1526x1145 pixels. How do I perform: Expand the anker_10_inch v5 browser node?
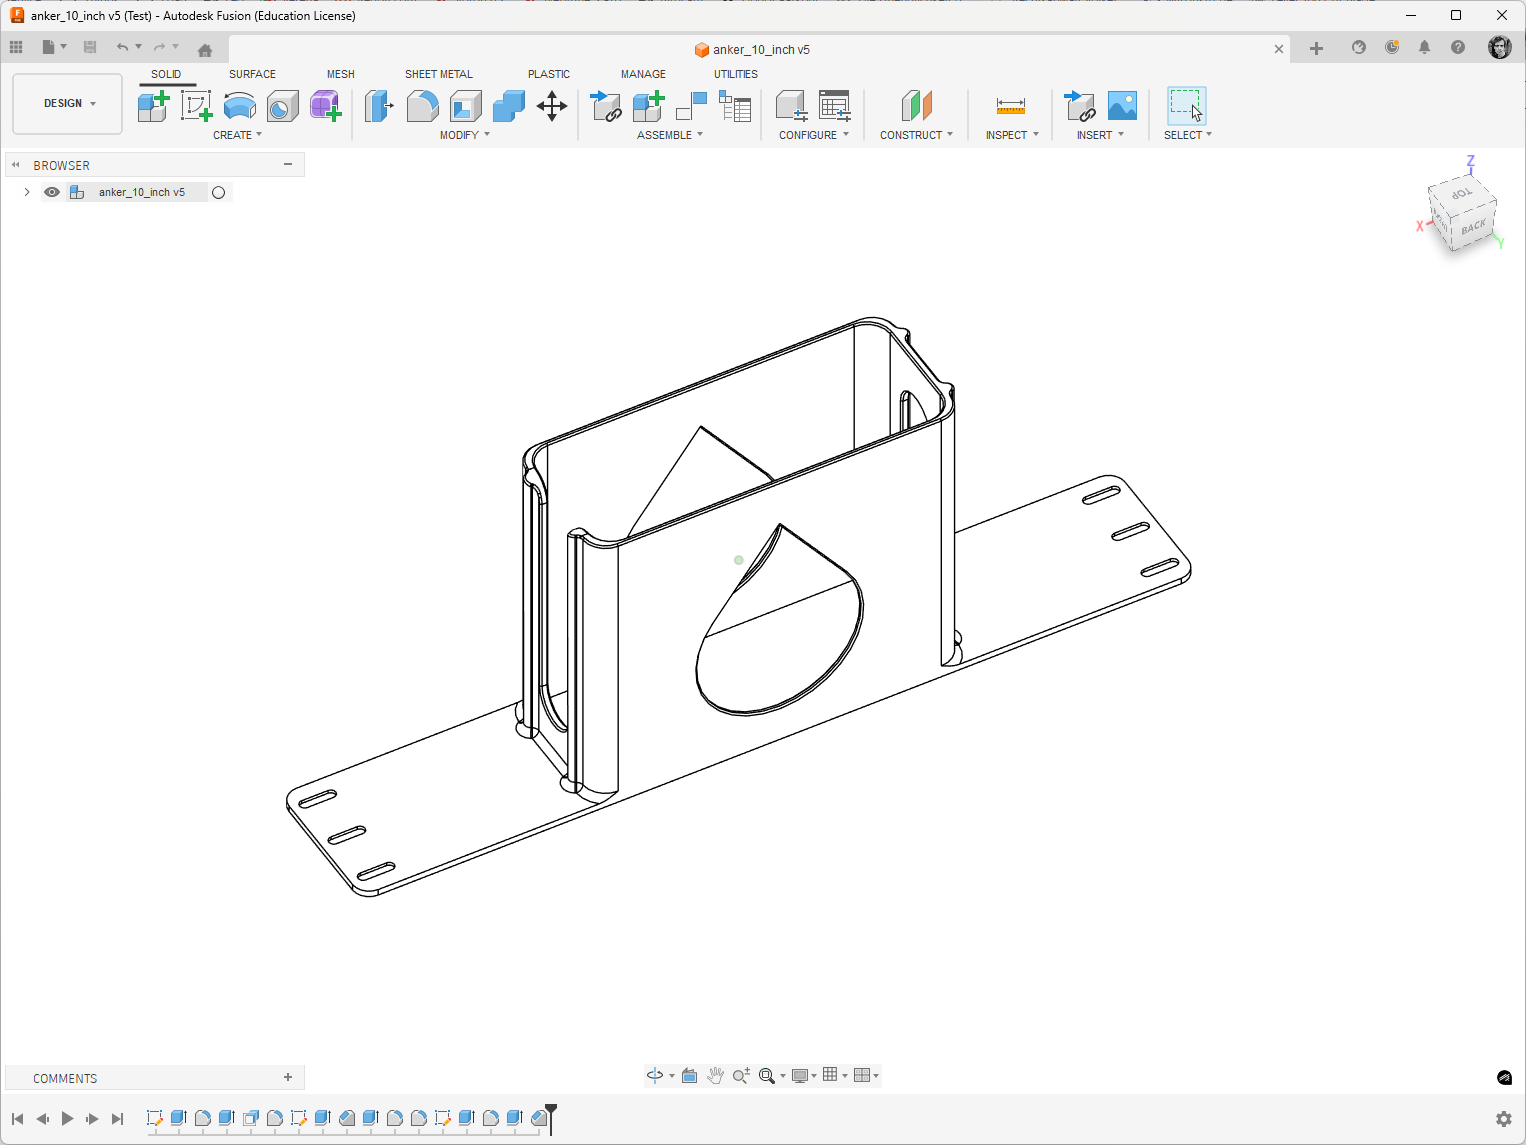pyautogui.click(x=27, y=192)
